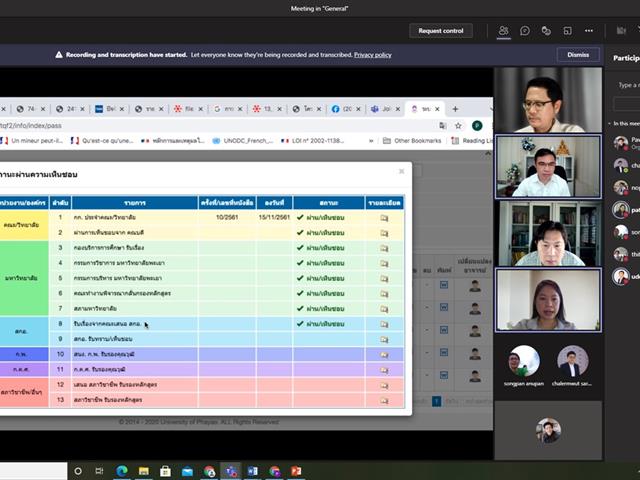Open folder detail icon for row 3
This screenshot has height=480, width=640.
click(x=384, y=248)
